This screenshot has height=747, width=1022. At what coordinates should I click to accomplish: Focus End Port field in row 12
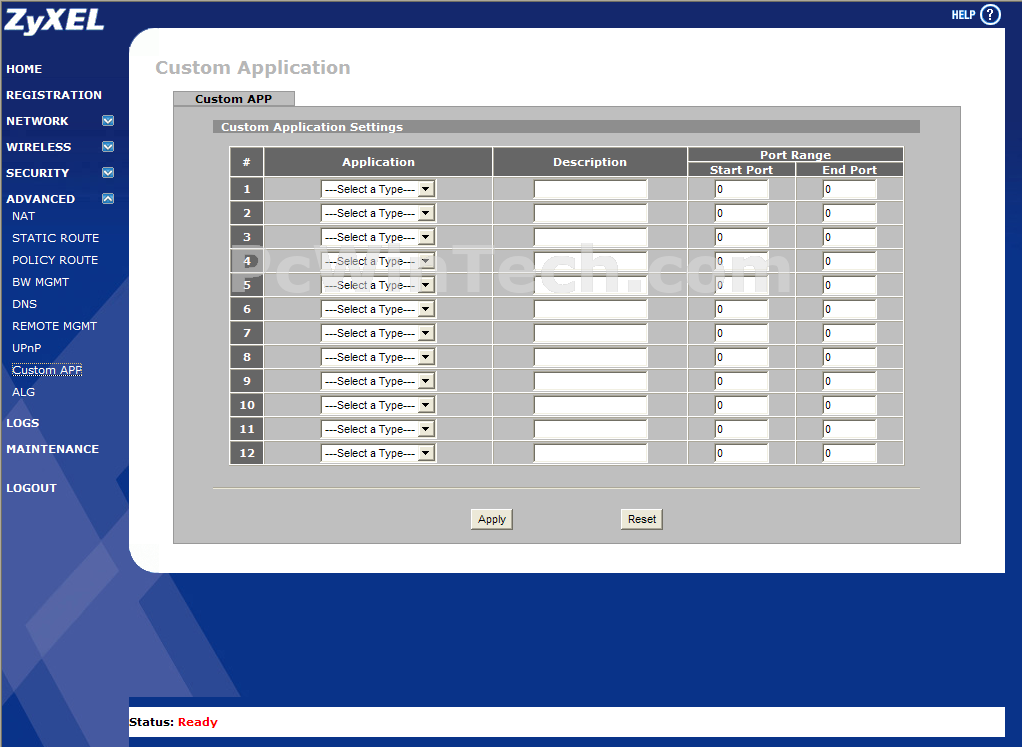point(850,453)
